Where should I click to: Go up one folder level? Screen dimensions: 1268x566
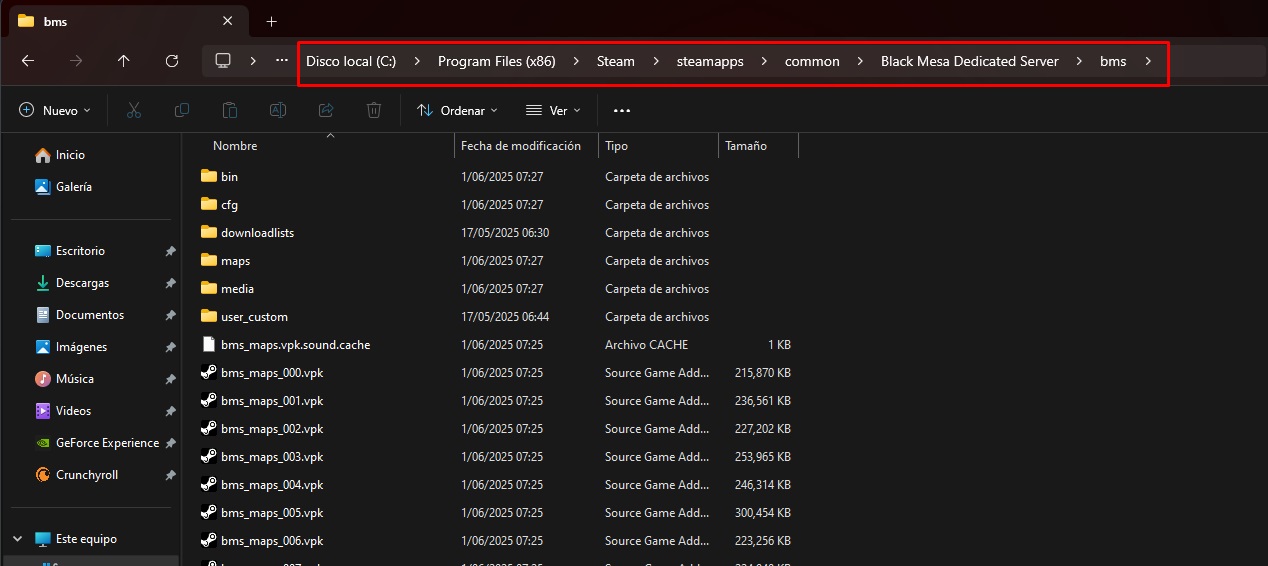click(124, 61)
